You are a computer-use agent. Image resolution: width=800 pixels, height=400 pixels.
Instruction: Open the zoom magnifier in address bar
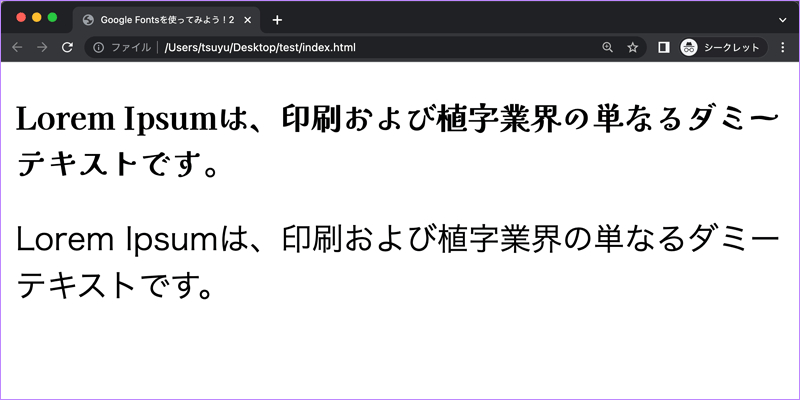click(609, 47)
